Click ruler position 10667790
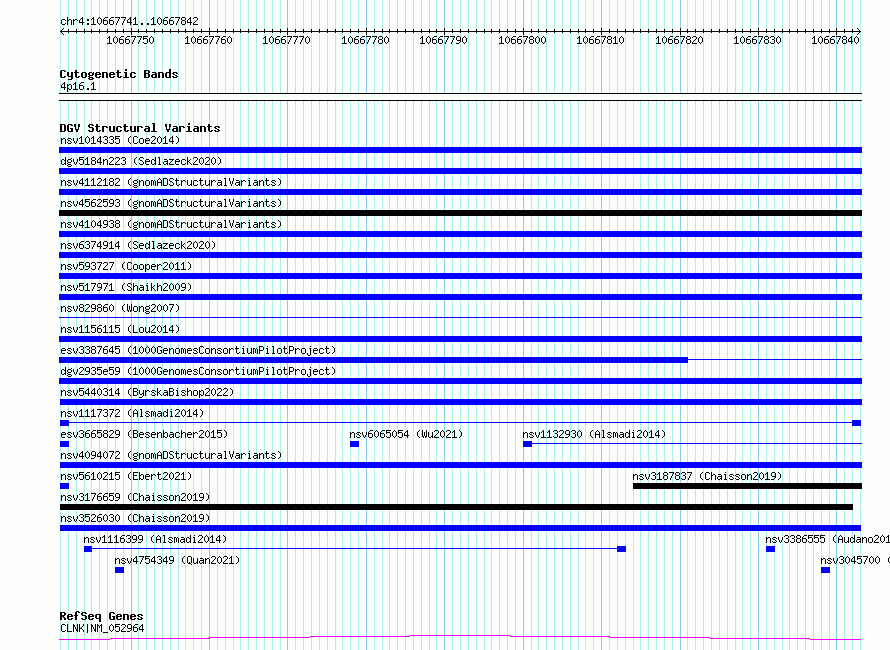The height and width of the screenshot is (650, 890). (x=443, y=40)
